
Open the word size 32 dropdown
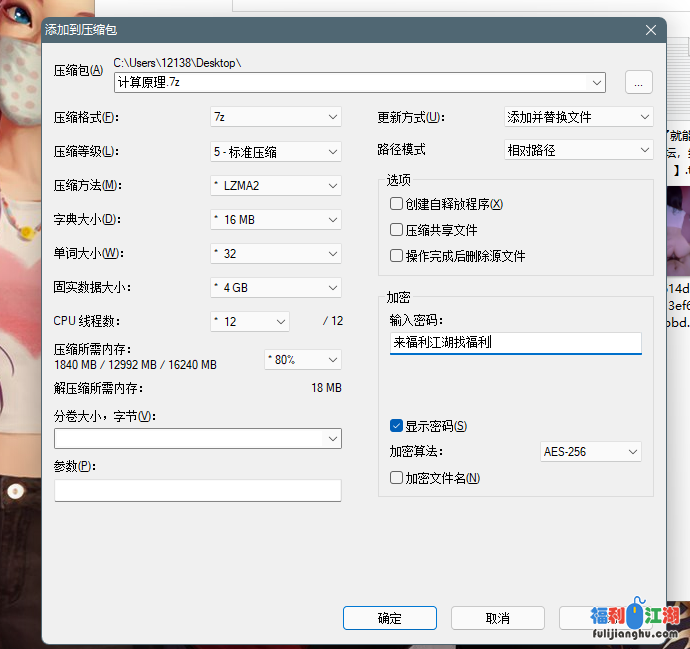coord(276,253)
